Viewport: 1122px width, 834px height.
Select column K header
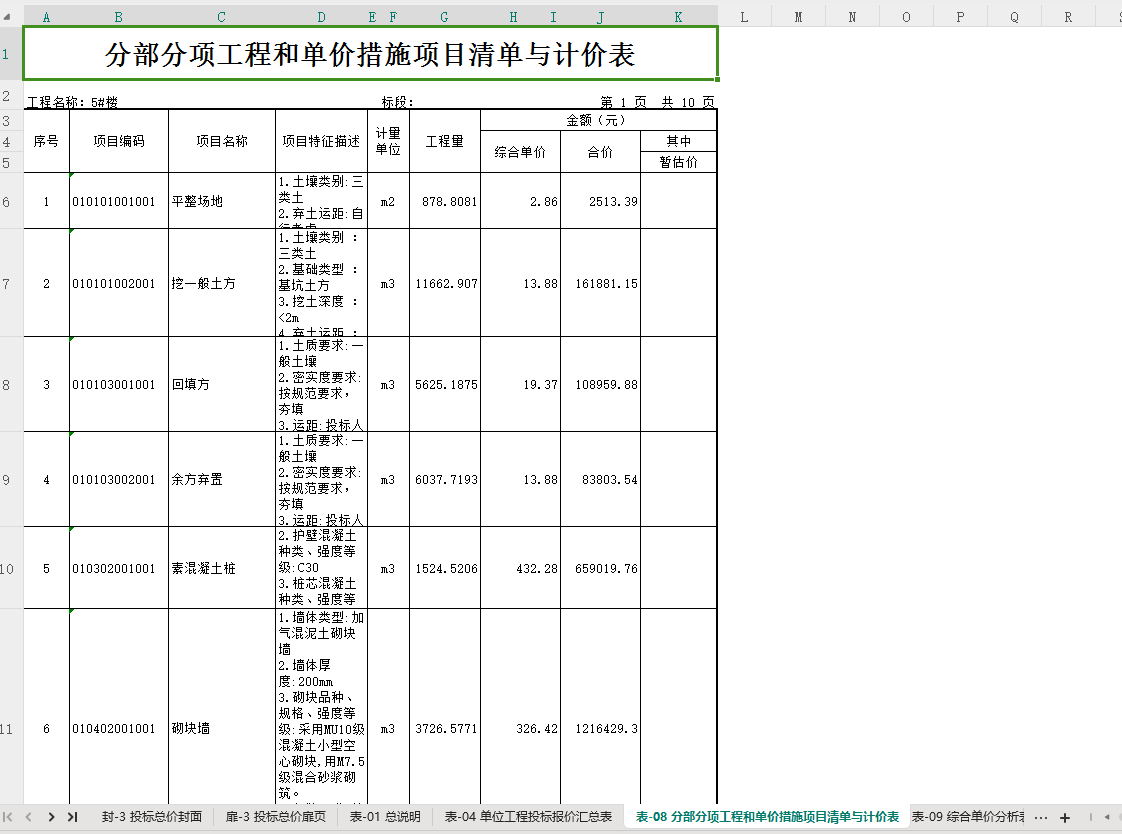(678, 17)
